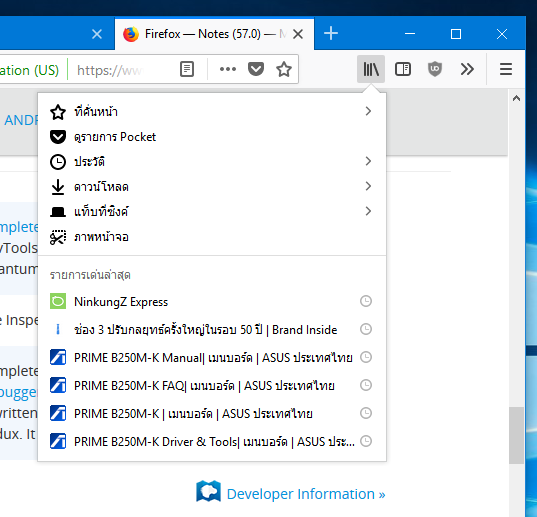Click the download arrow icon in menu

58,187
